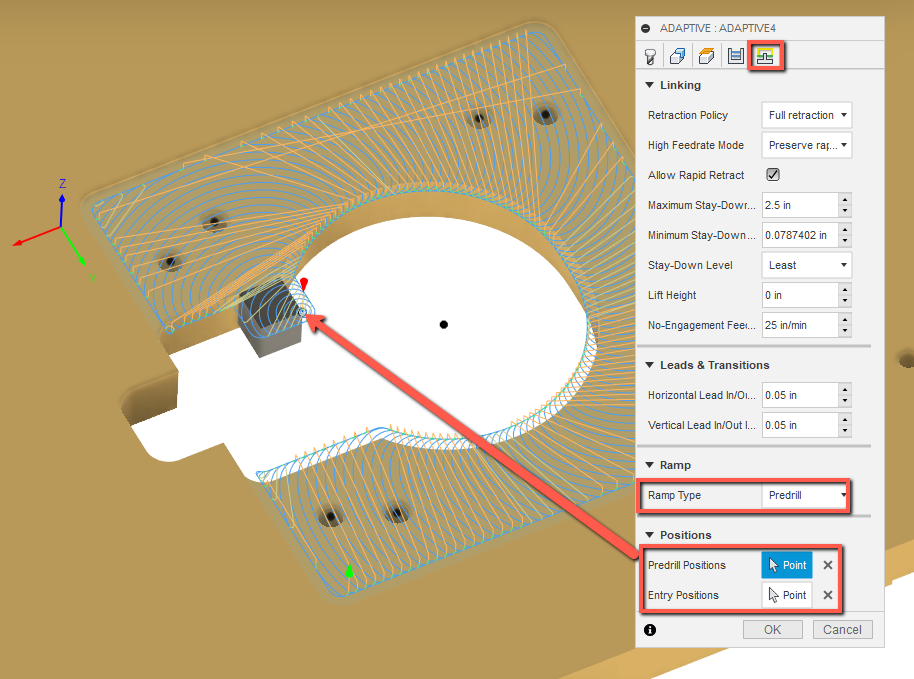Confirm the operation with OK

tap(772, 629)
